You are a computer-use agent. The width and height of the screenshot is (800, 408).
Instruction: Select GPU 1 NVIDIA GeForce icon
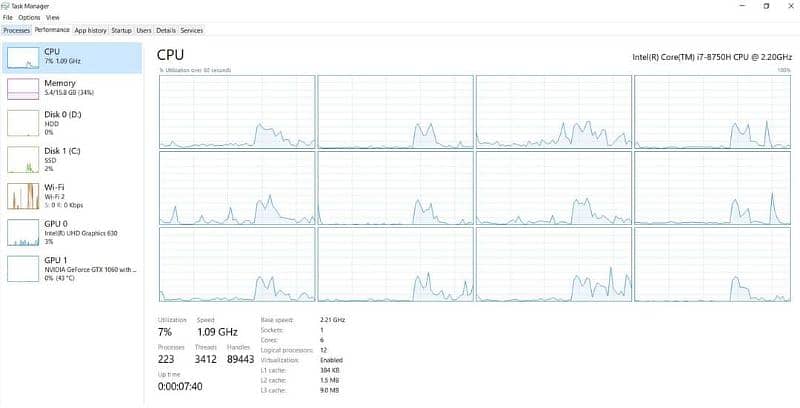click(23, 267)
